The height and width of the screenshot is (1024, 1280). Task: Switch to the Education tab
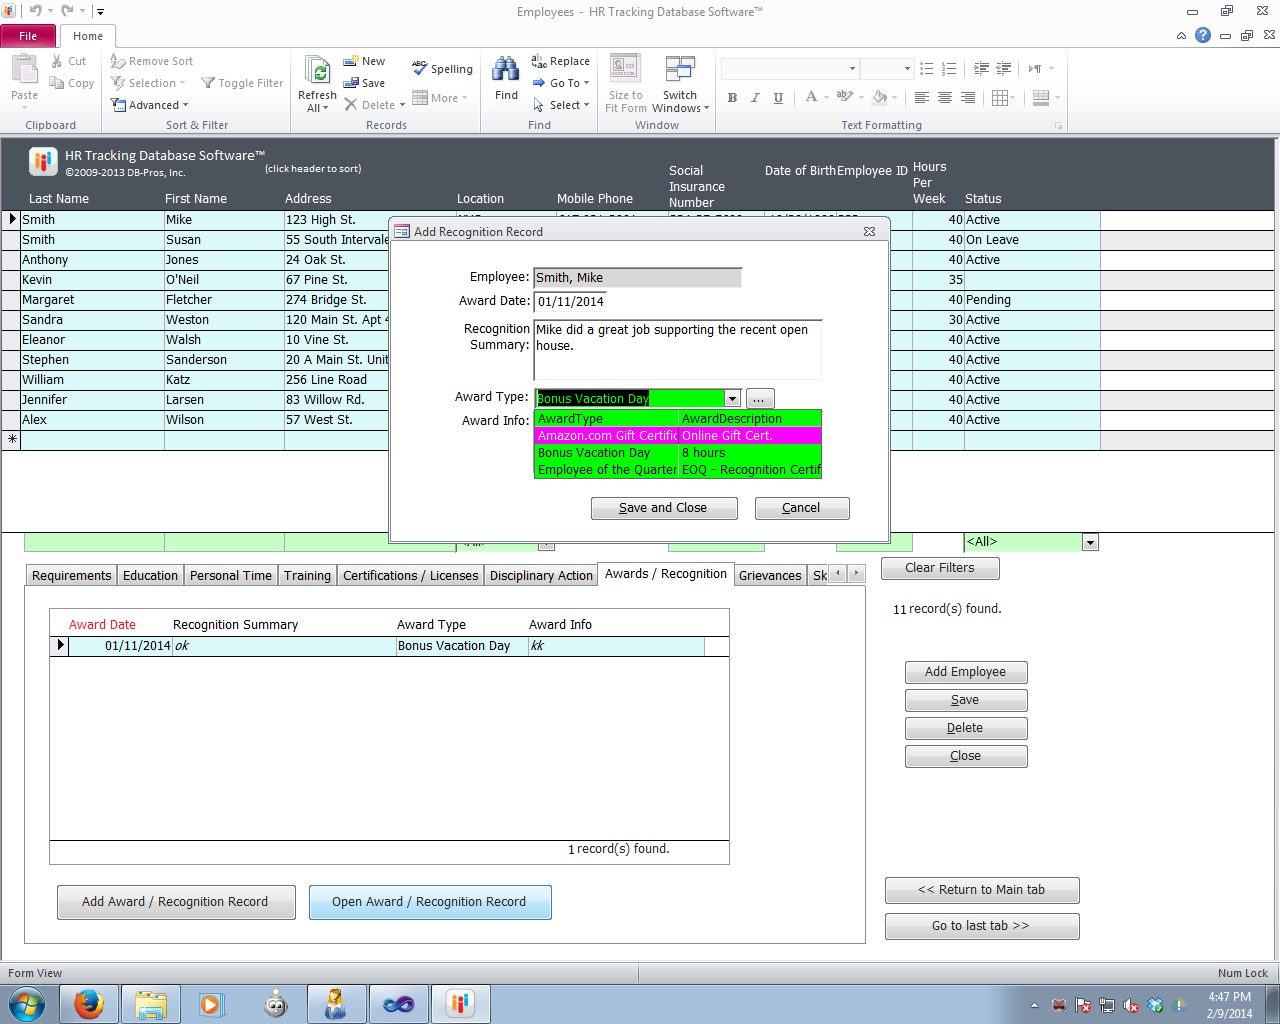(x=150, y=575)
